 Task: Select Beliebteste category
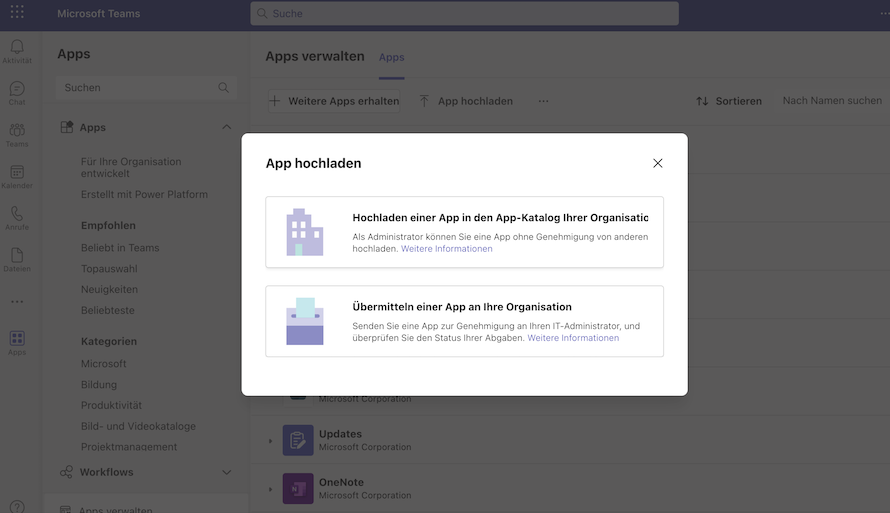click(107, 310)
